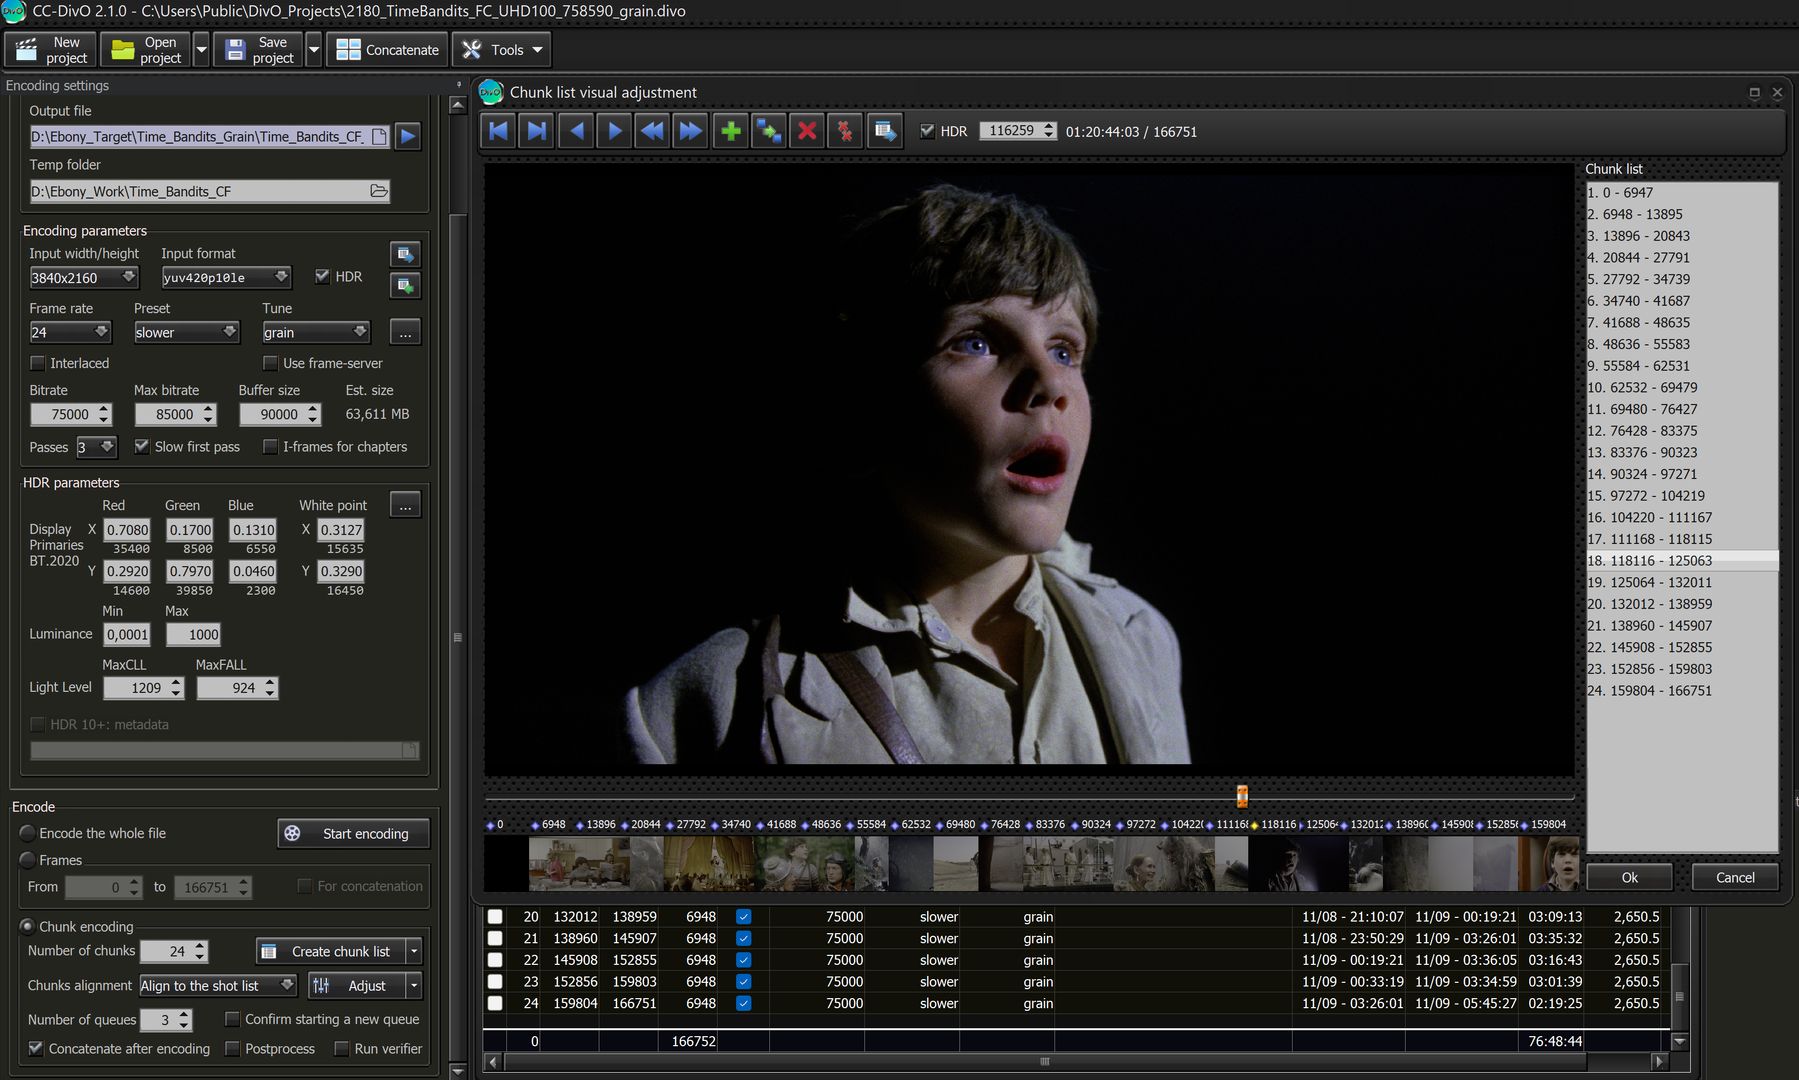Image resolution: width=1799 pixels, height=1080 pixels.
Task: Click the Bitrate field 75000
Action: point(64,414)
